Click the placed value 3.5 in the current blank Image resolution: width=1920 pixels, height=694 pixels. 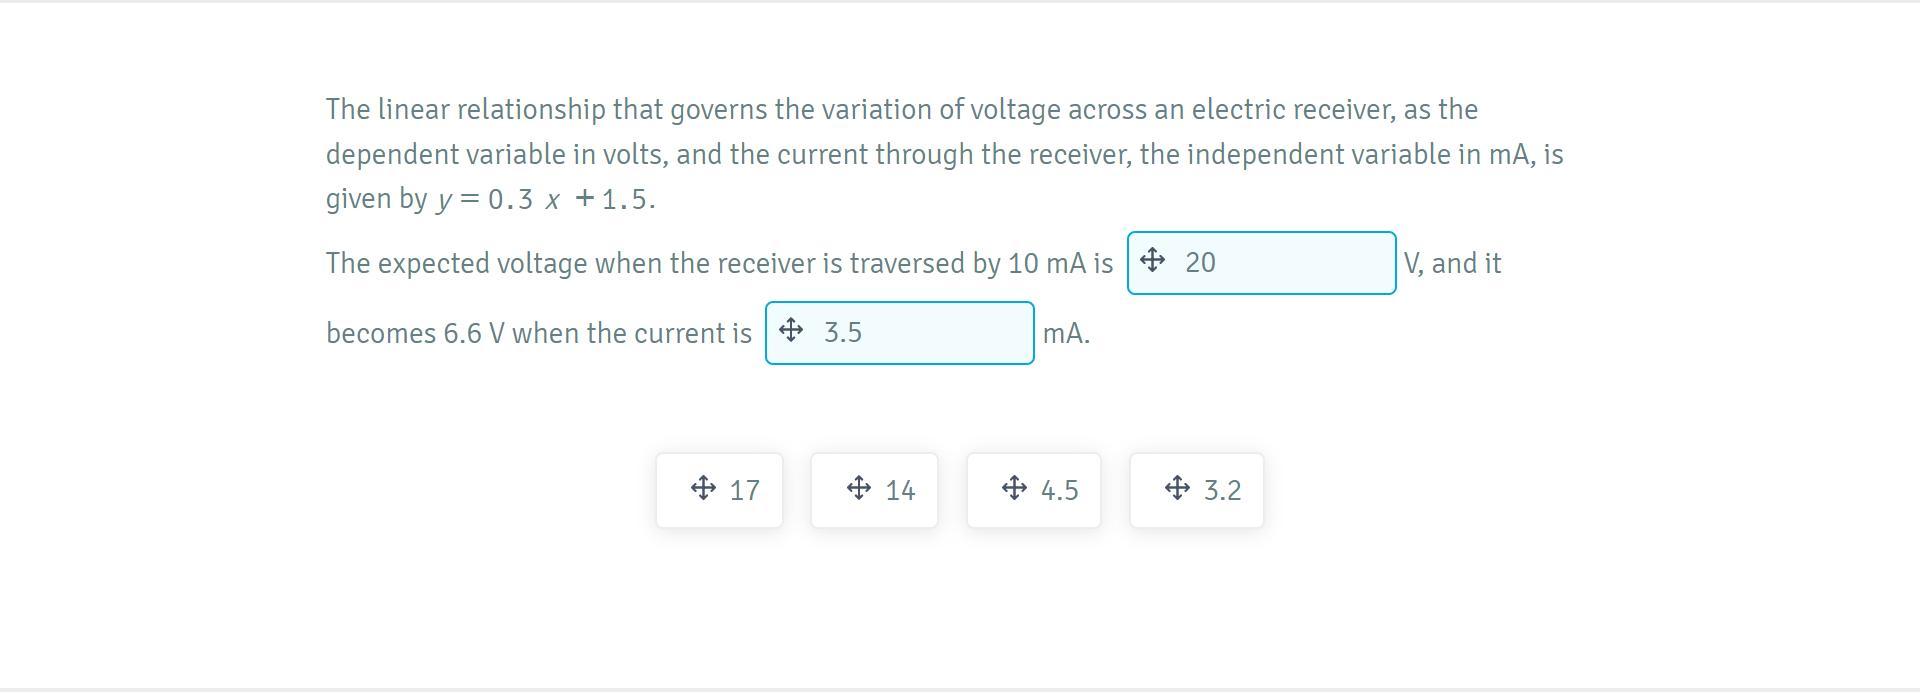point(842,333)
